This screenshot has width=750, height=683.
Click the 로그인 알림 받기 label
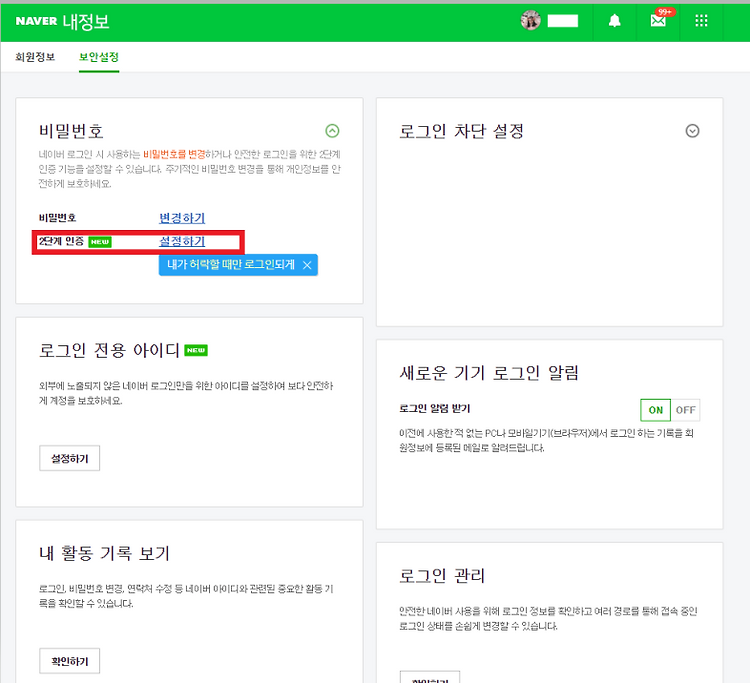(x=434, y=408)
